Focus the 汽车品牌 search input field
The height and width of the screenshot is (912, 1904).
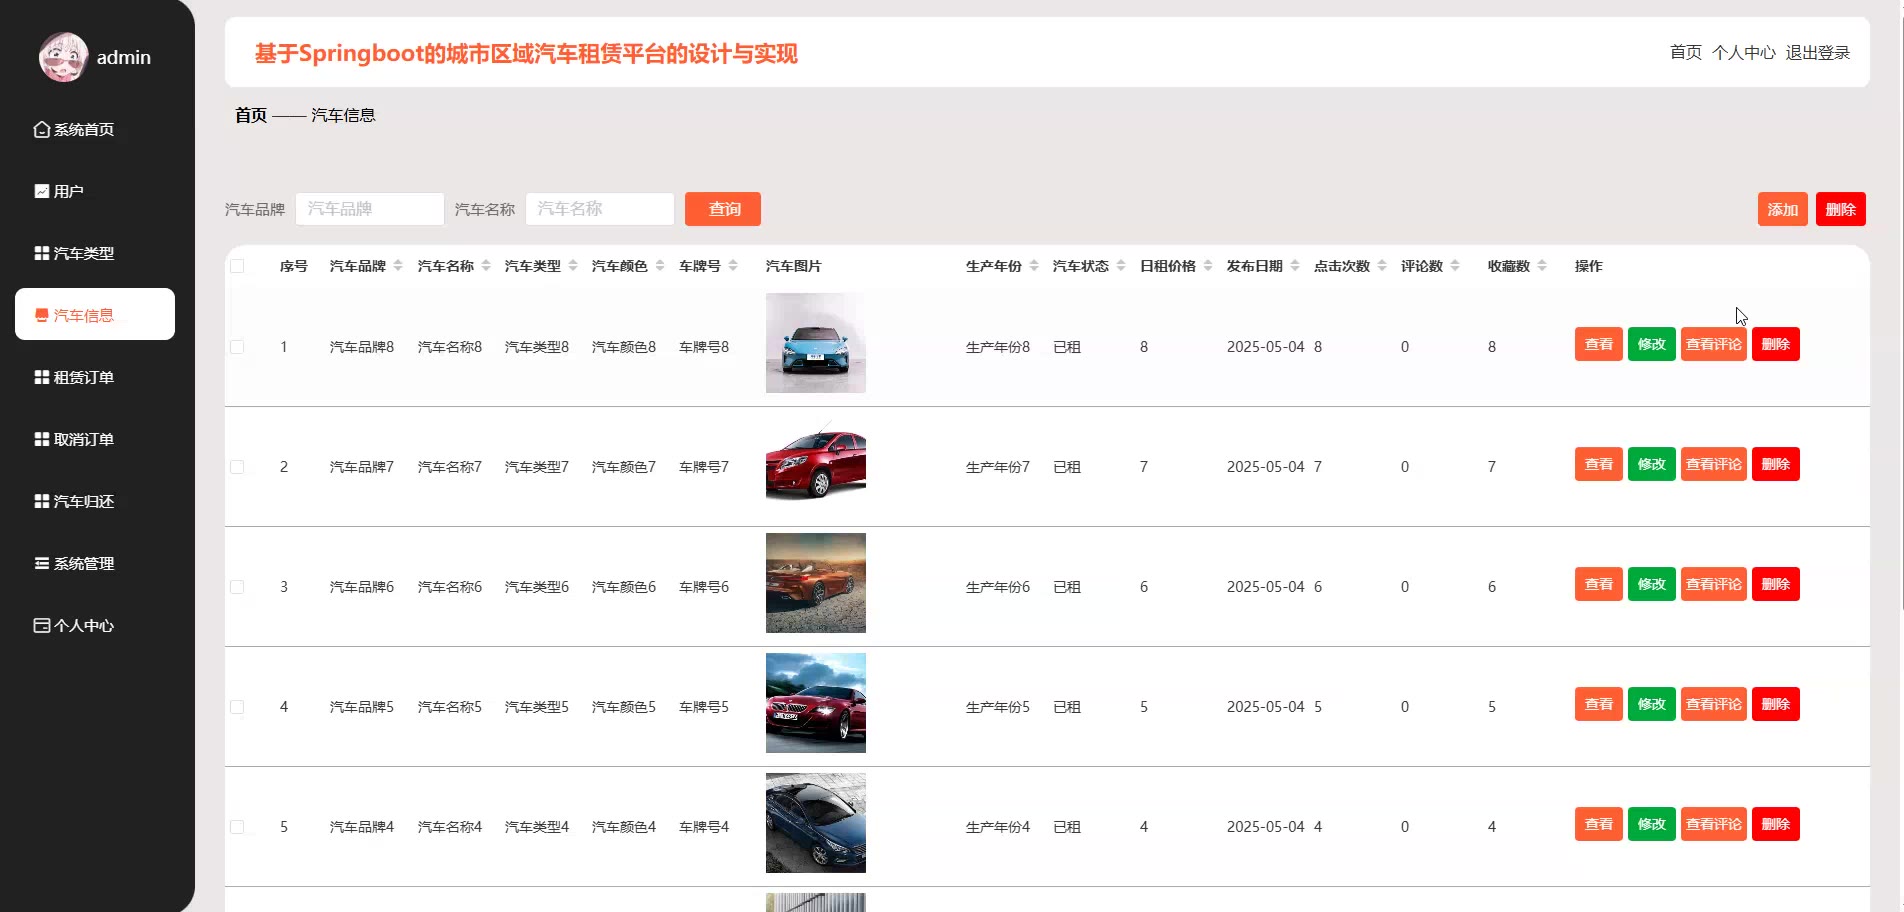click(x=369, y=209)
